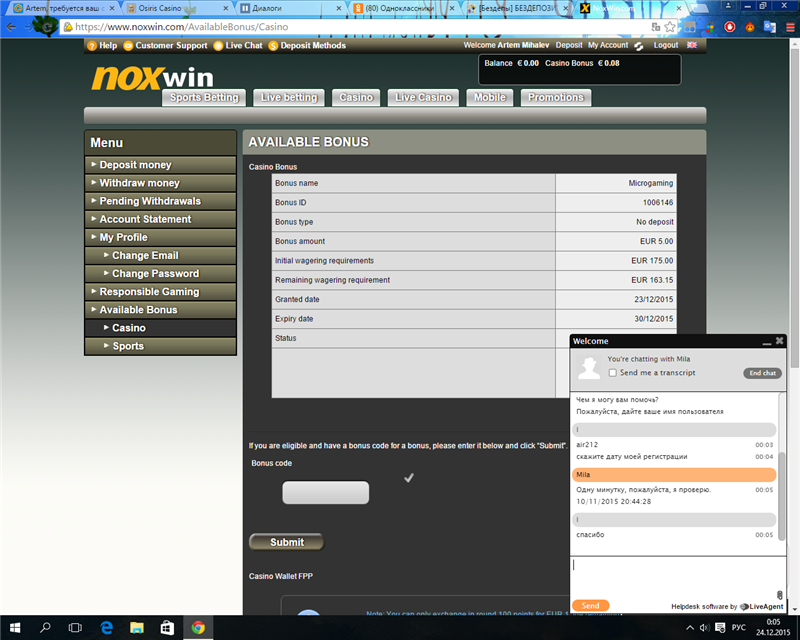800x640 pixels.
Task: Click the Logout link
Action: [665, 45]
